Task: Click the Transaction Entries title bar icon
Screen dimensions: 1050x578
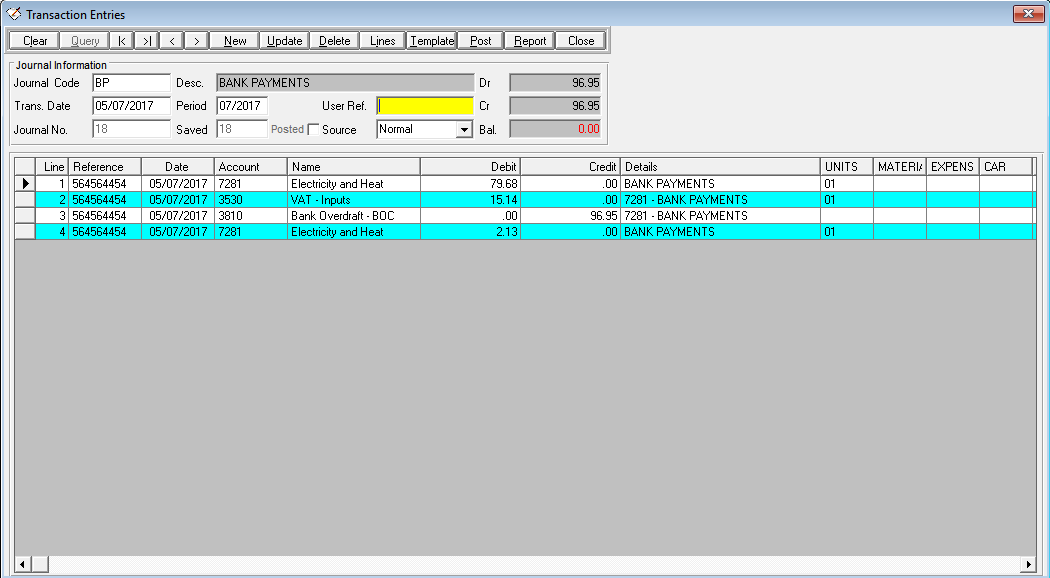Action: click(x=13, y=14)
